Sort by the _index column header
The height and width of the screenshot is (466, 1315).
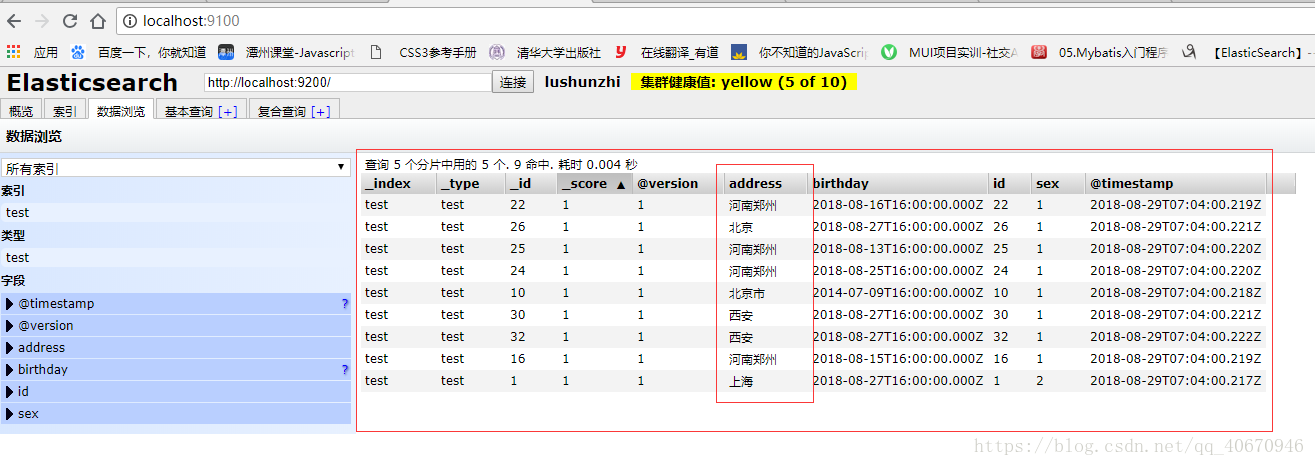pyautogui.click(x=398, y=183)
